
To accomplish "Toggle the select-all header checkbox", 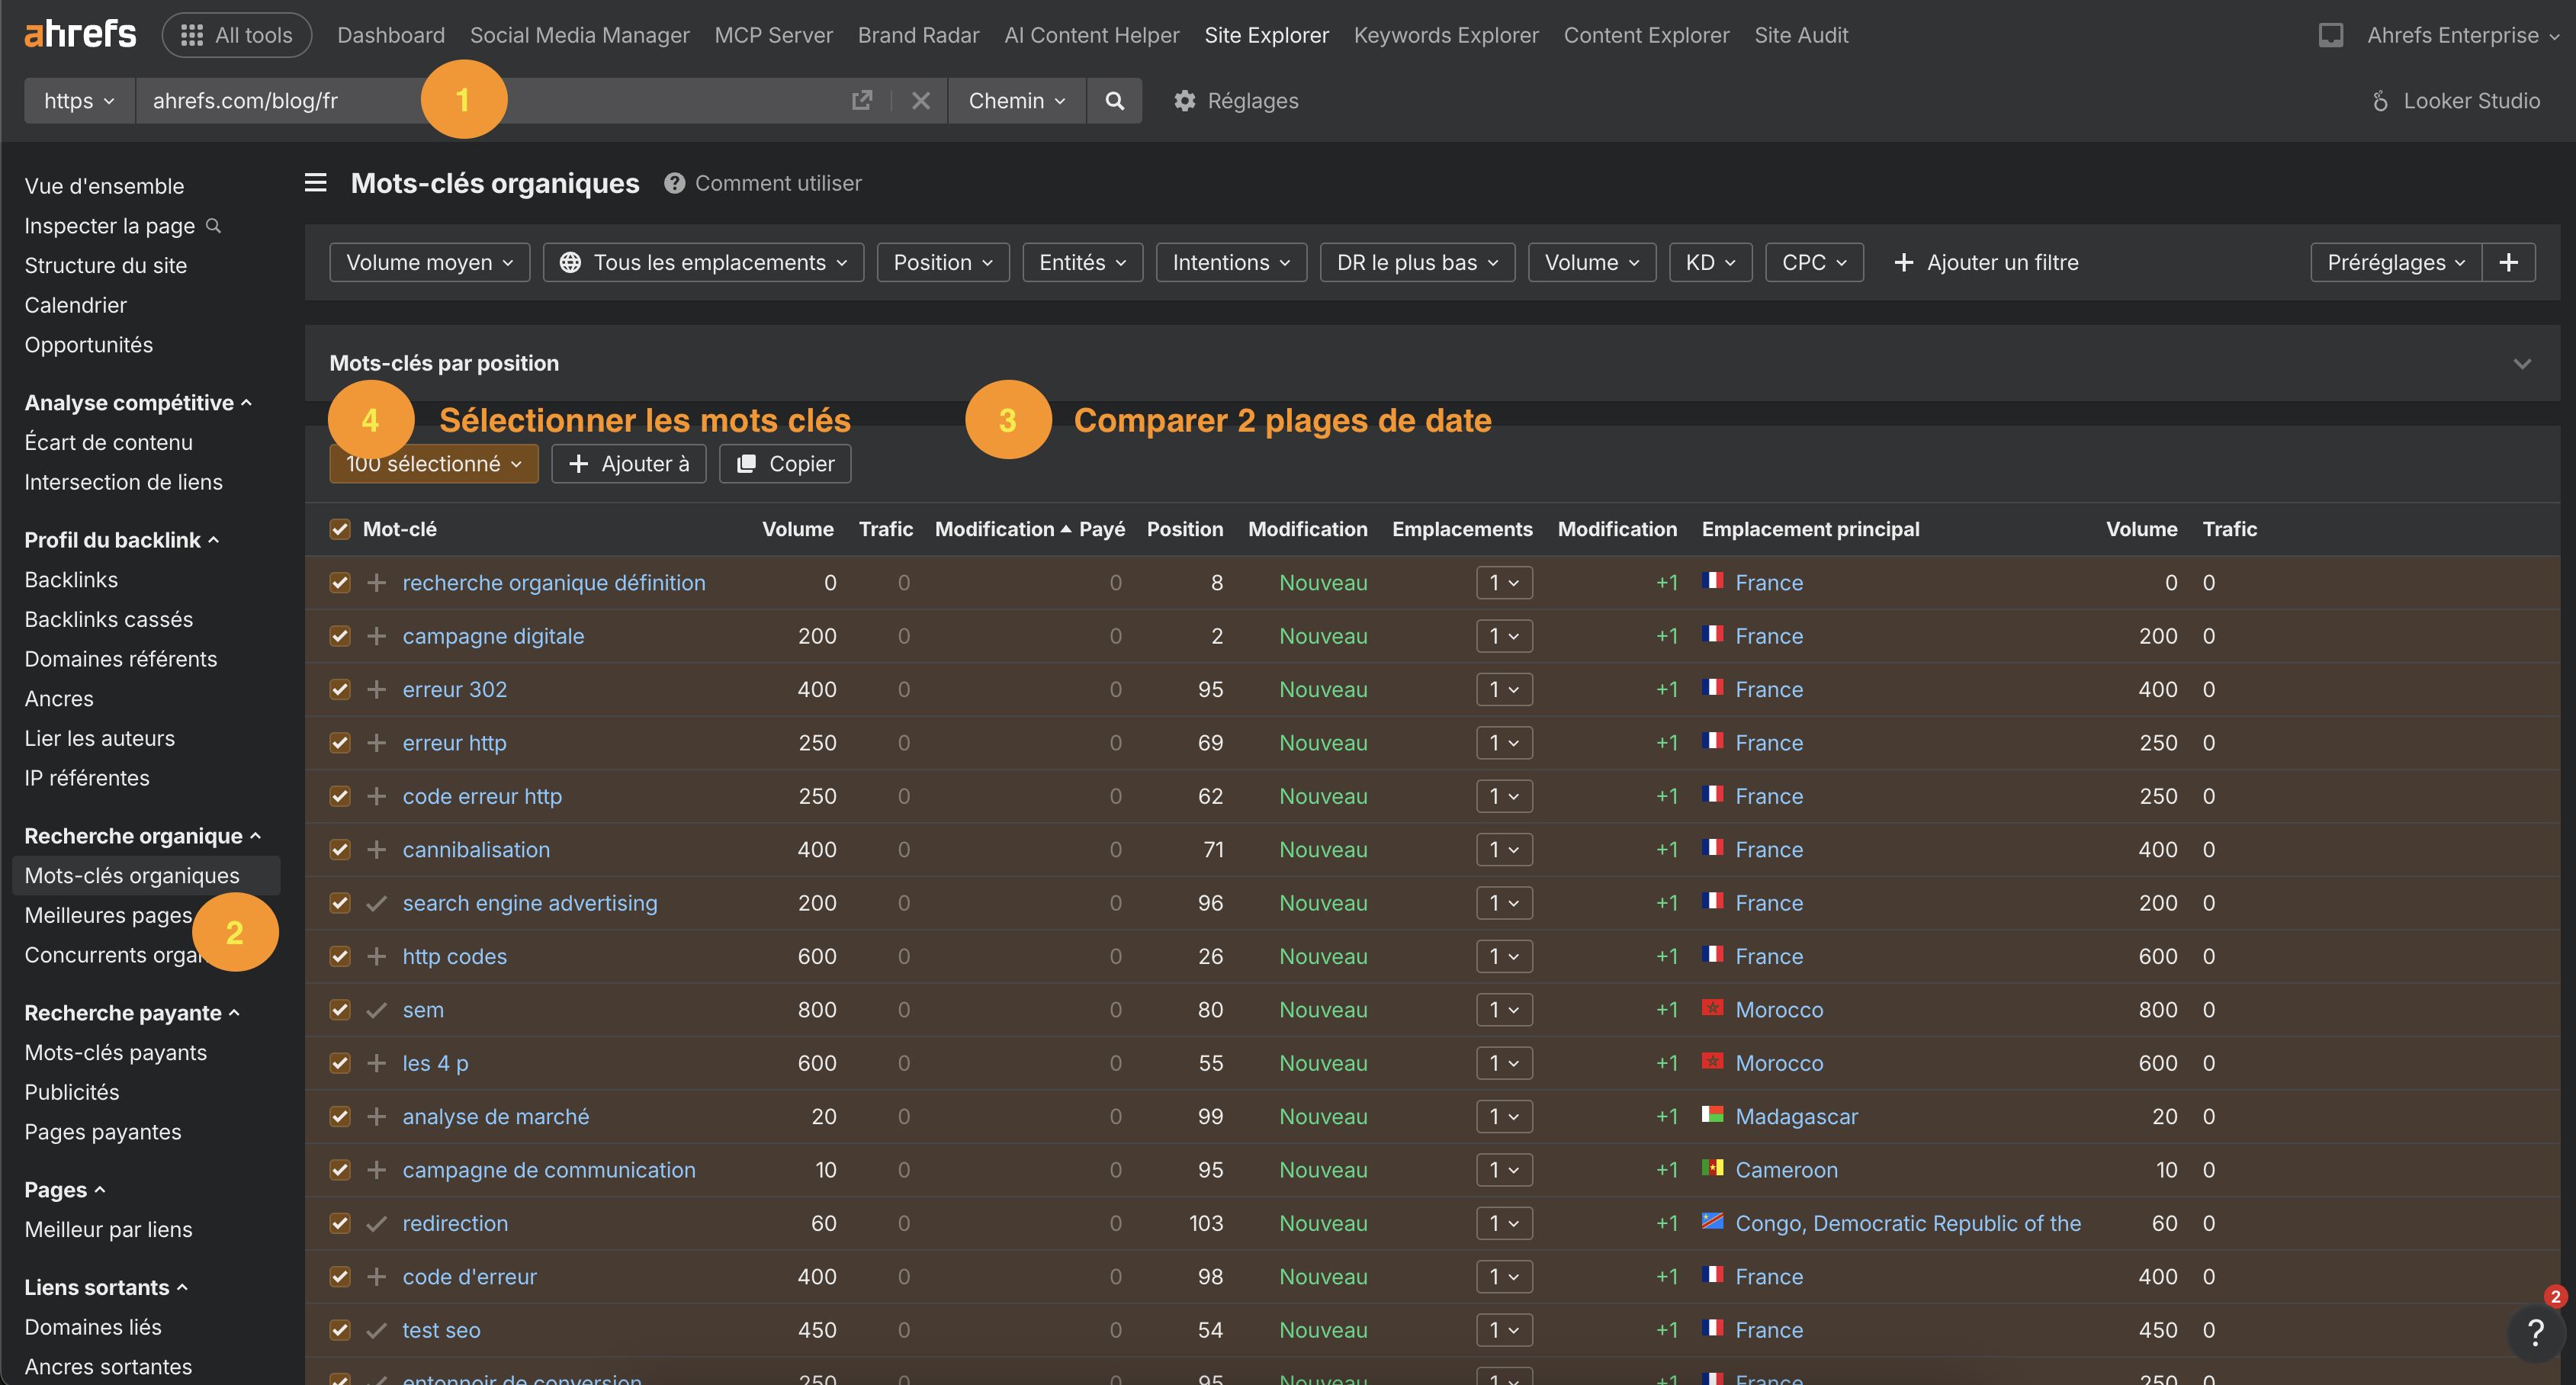I will [340, 529].
